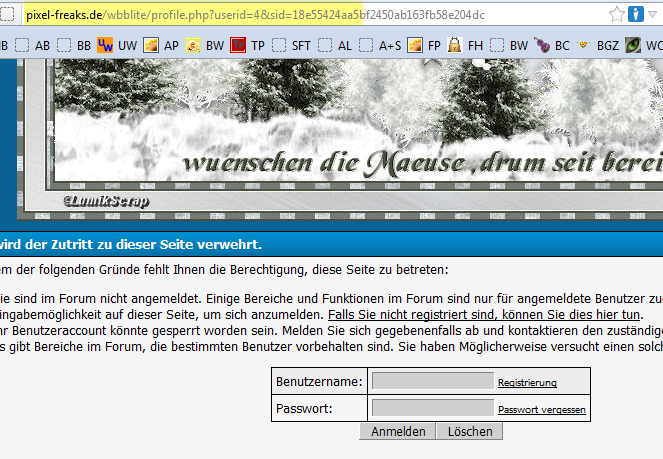Open the Registrierung link
This screenshot has width=663, height=459.
527,382
